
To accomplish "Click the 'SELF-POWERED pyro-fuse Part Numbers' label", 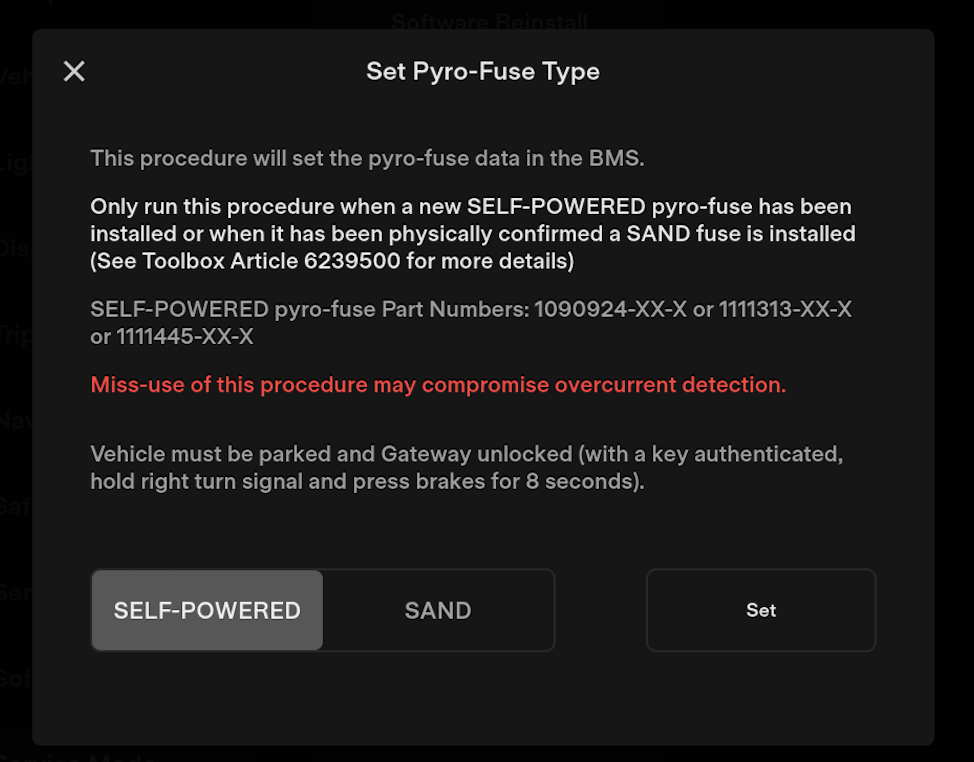I will tap(309, 310).
